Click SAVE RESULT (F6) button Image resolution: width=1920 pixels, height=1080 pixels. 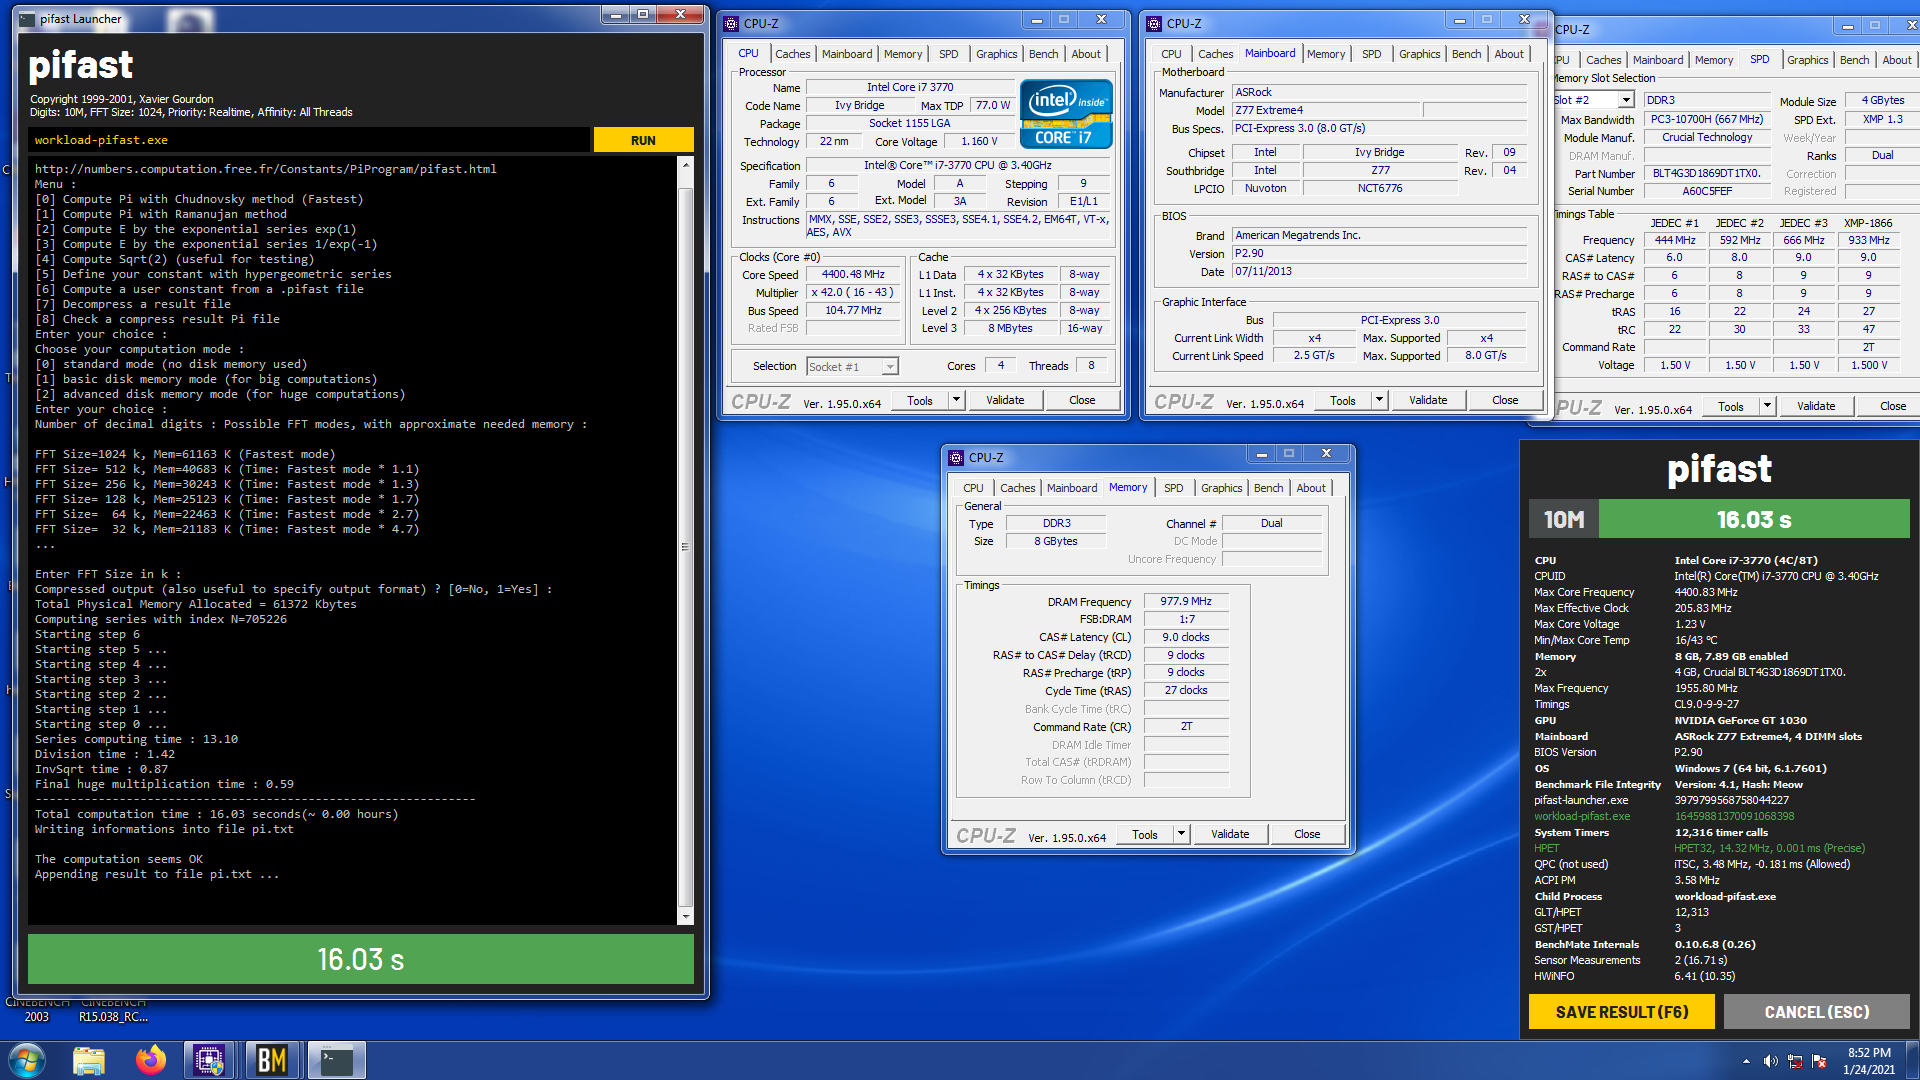coord(1621,1012)
